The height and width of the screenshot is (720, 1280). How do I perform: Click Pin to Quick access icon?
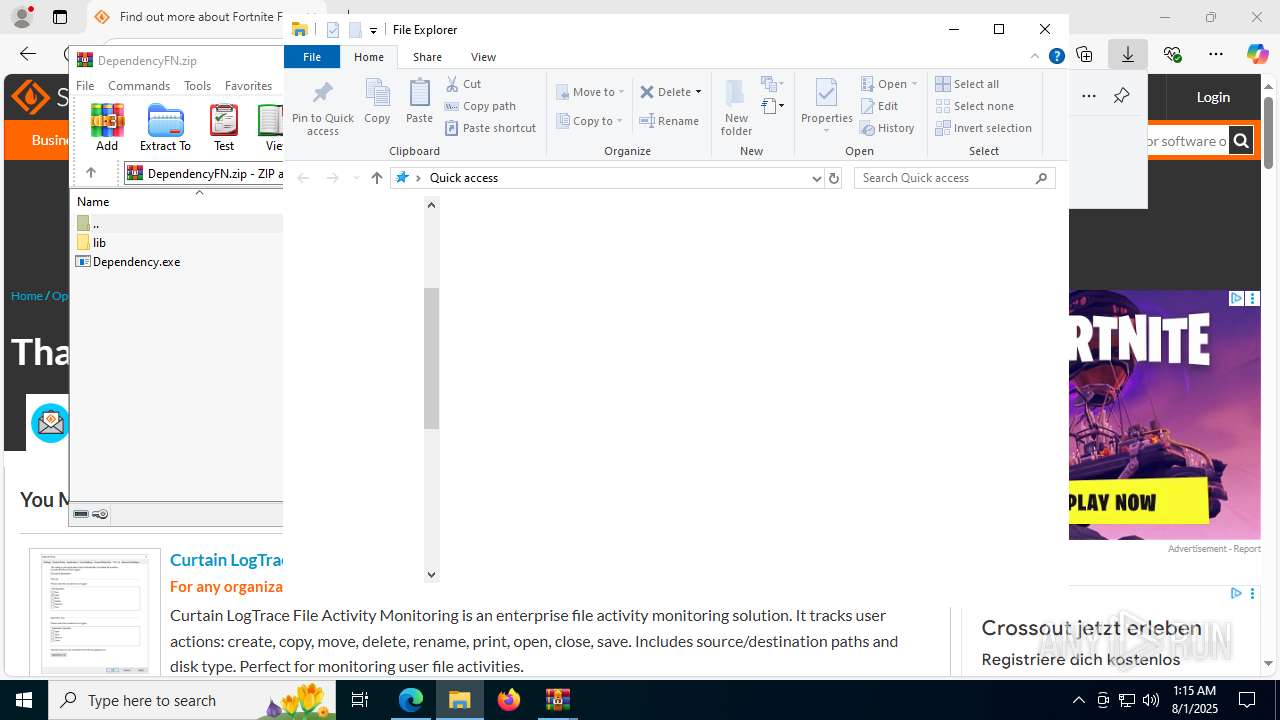pos(322,108)
